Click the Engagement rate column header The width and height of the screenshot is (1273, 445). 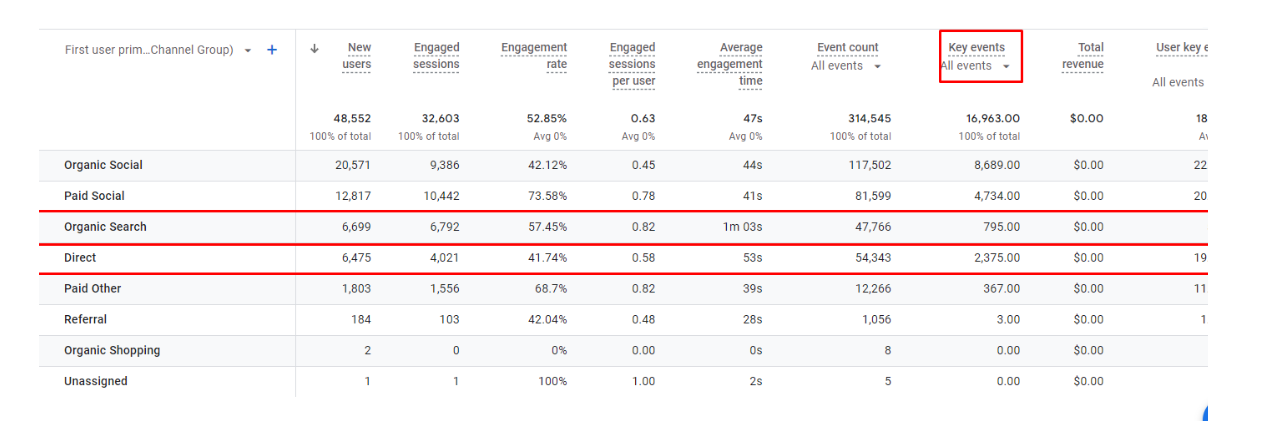[x=534, y=56]
